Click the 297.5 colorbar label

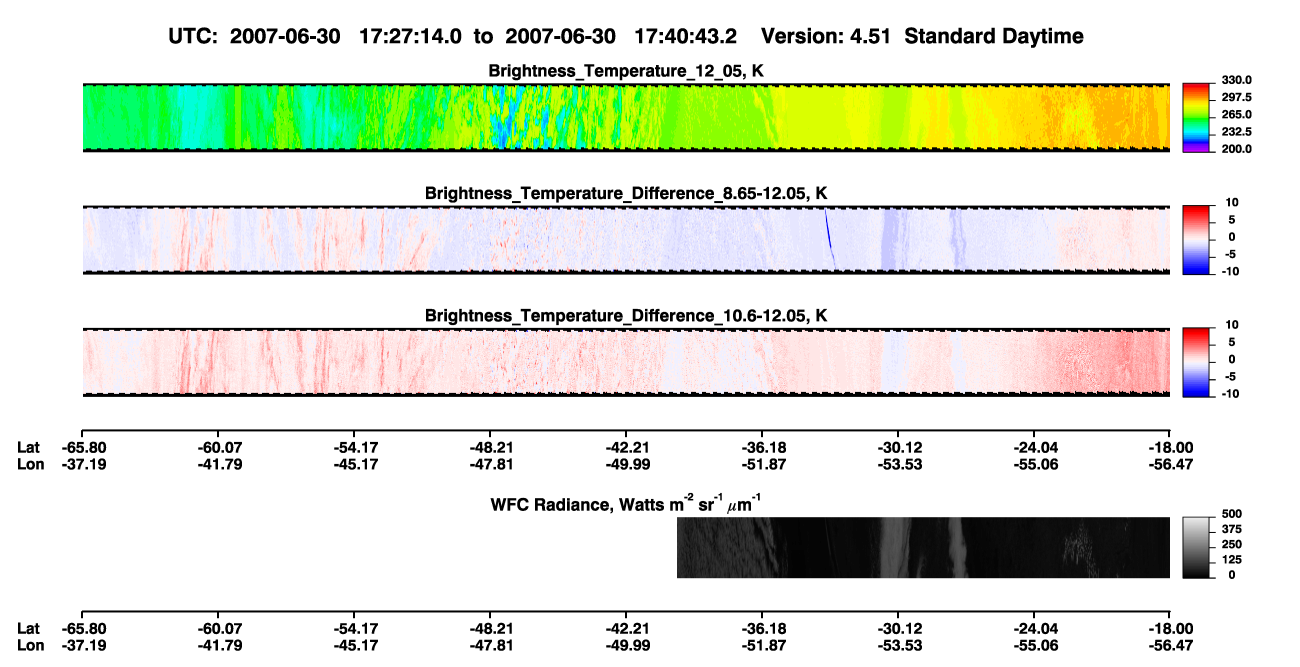coord(1236,98)
